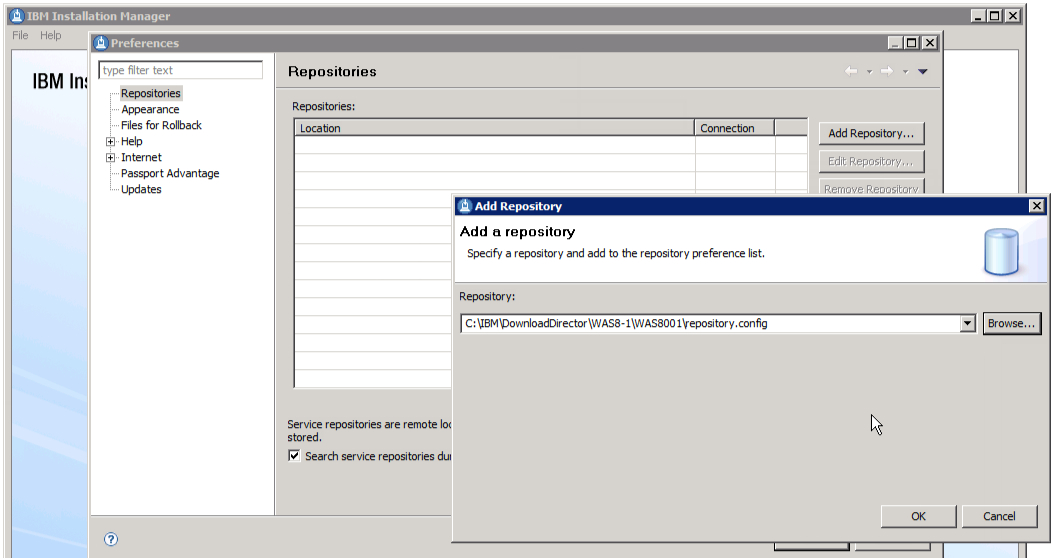Open the File menu

click(x=20, y=35)
